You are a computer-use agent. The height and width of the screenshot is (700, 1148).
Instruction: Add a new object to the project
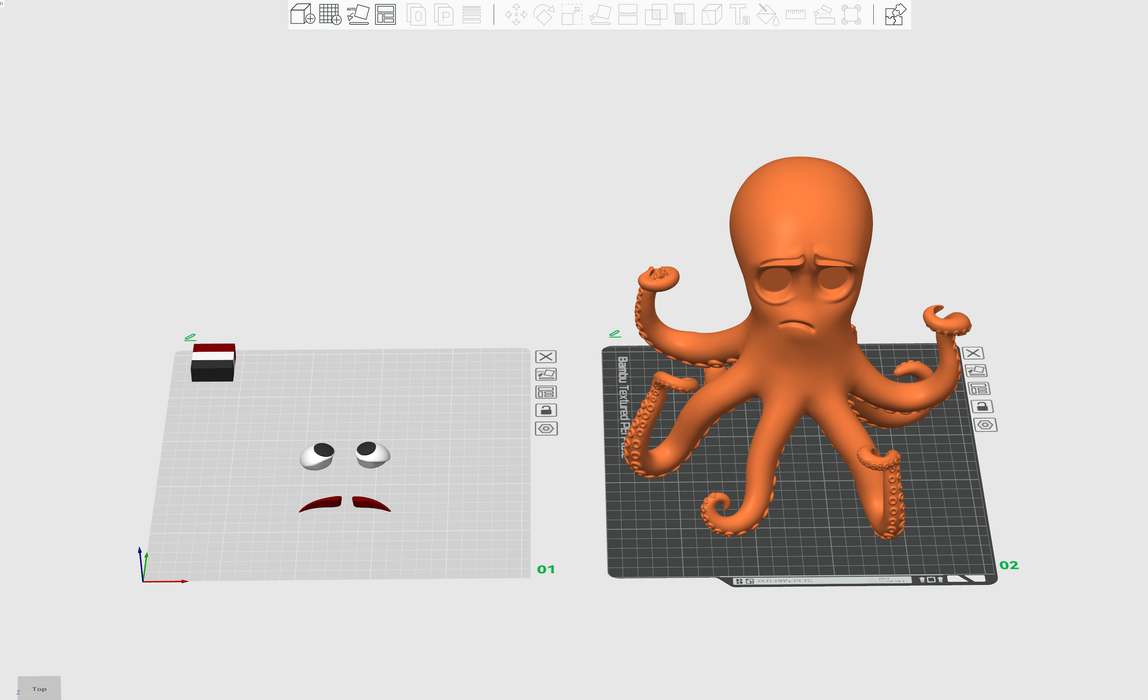(300, 14)
